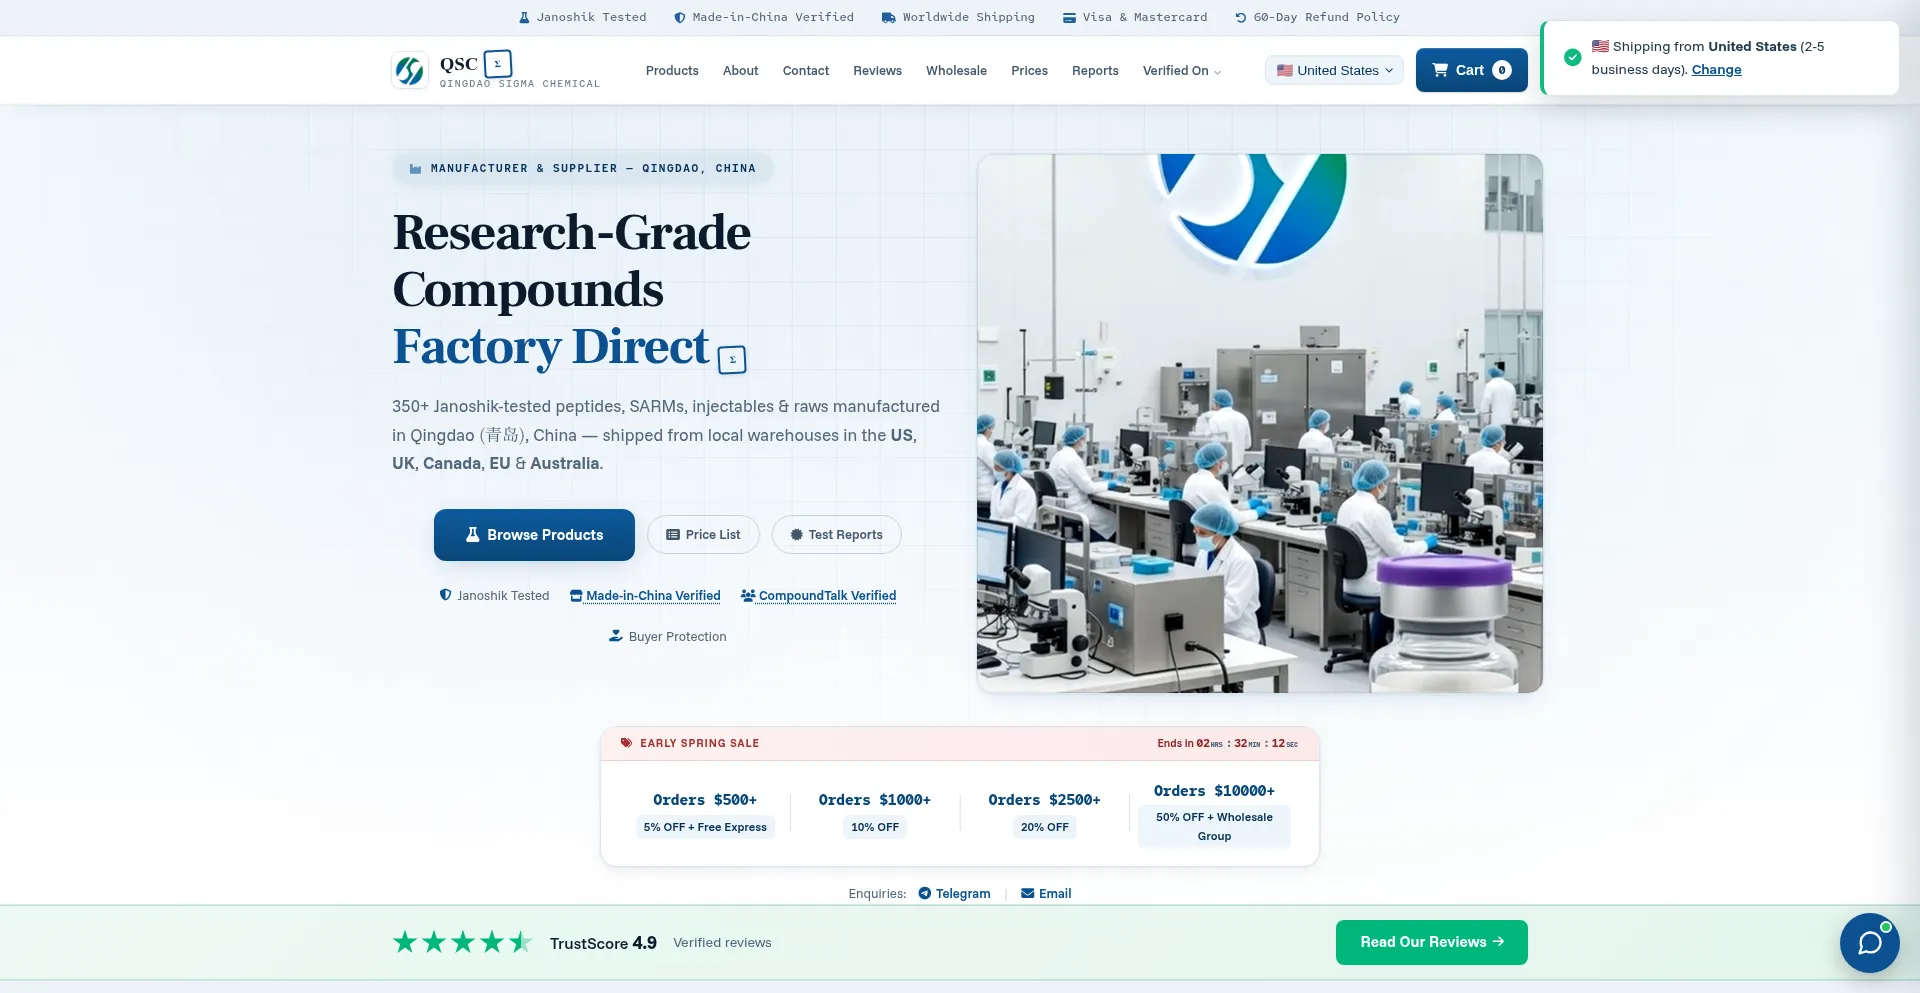
Task: Click the laboratory hero image
Action: (x=1260, y=423)
